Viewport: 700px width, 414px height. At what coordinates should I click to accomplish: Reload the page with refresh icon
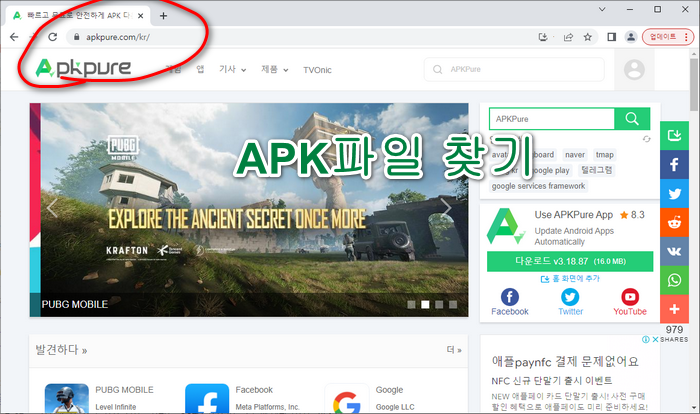click(53, 37)
